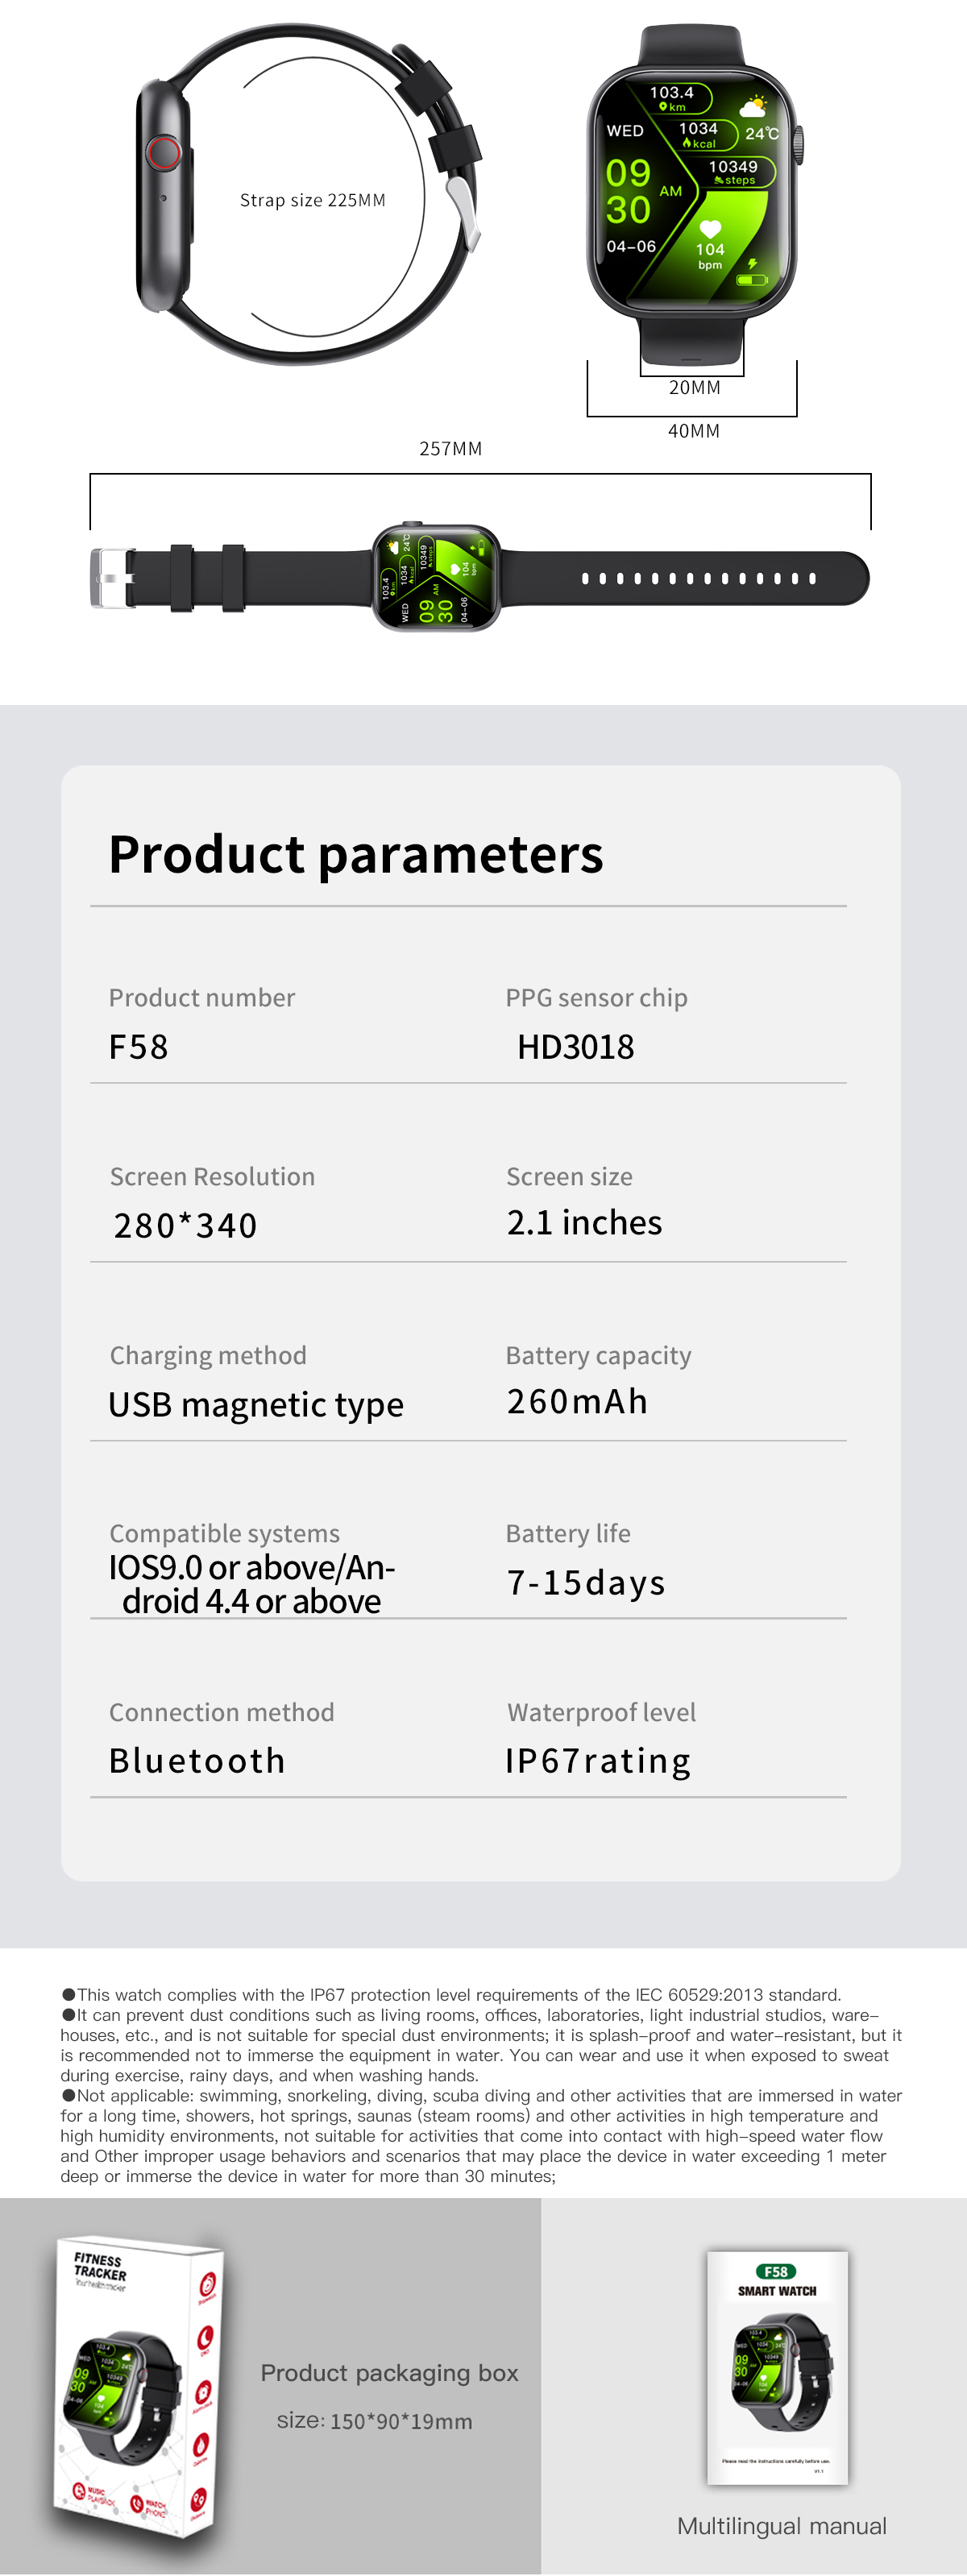Click the green F58 badge on manual
967x2576 pixels.
pyautogui.click(x=776, y=2271)
